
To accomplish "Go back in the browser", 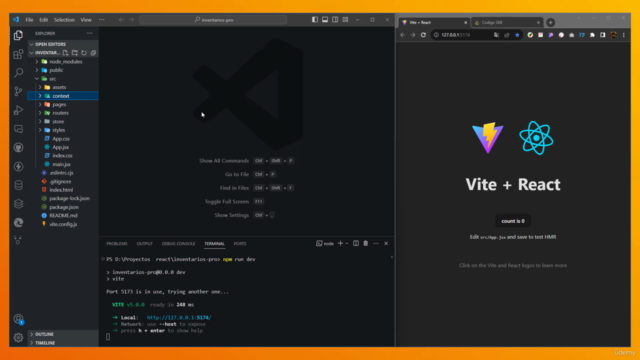I will pos(403,35).
